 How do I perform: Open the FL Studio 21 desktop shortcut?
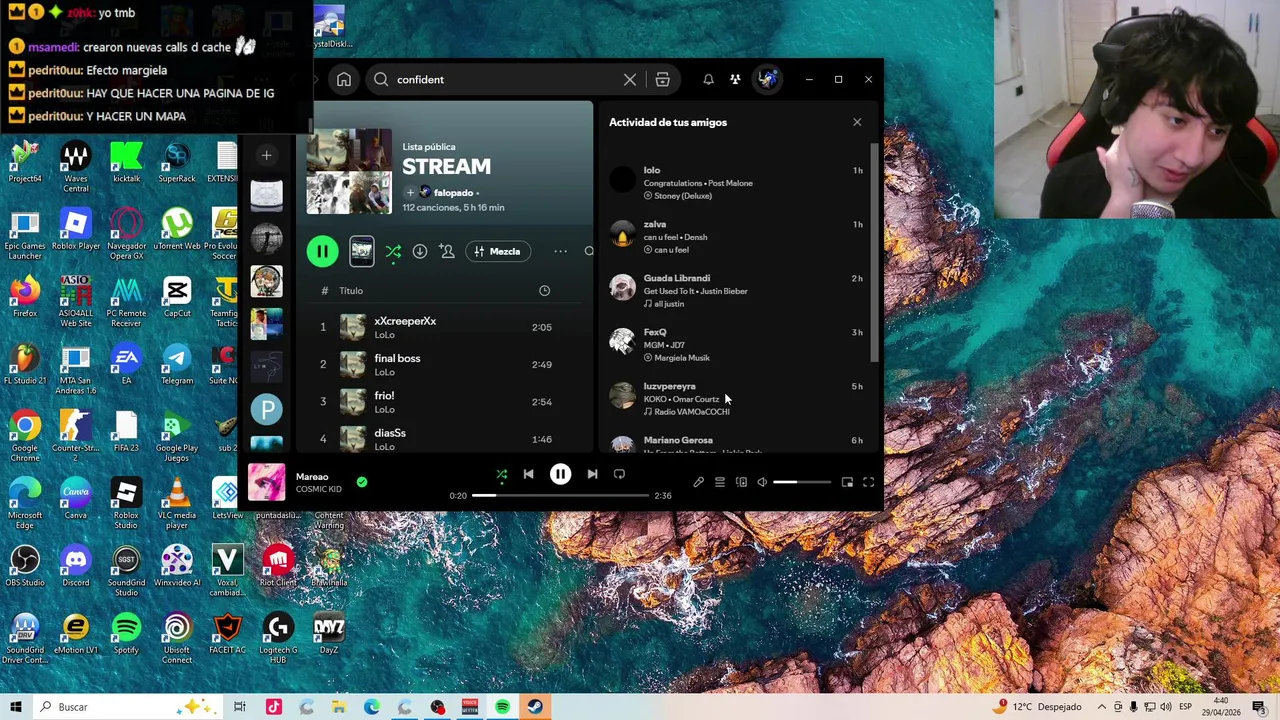tap(25, 364)
